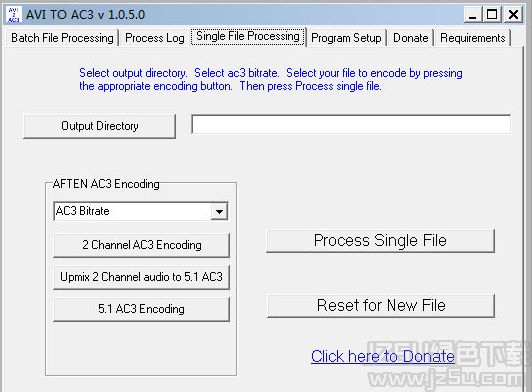Open the Process Log tab
532x392 pixels.
(155, 38)
